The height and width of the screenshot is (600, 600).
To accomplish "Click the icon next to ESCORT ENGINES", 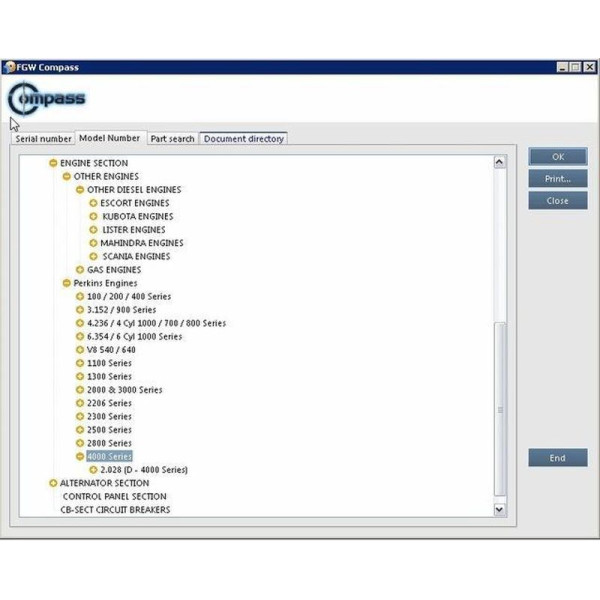I will (x=93, y=203).
